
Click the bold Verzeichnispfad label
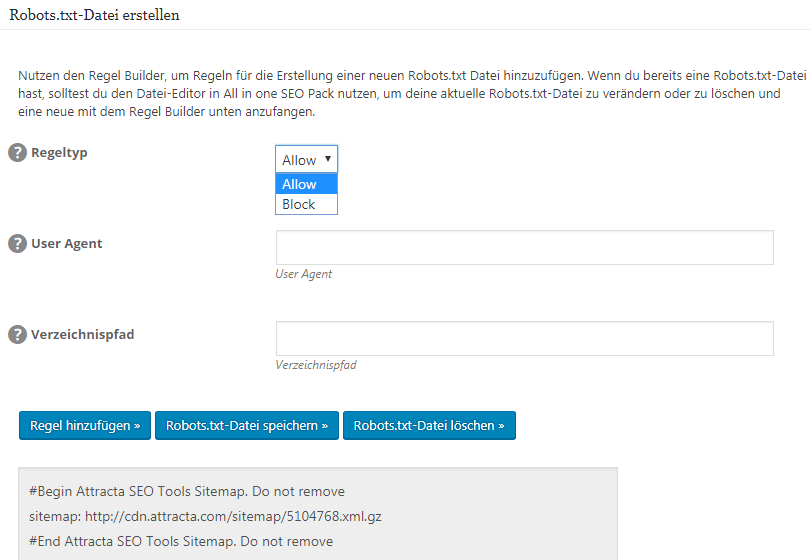83,335
